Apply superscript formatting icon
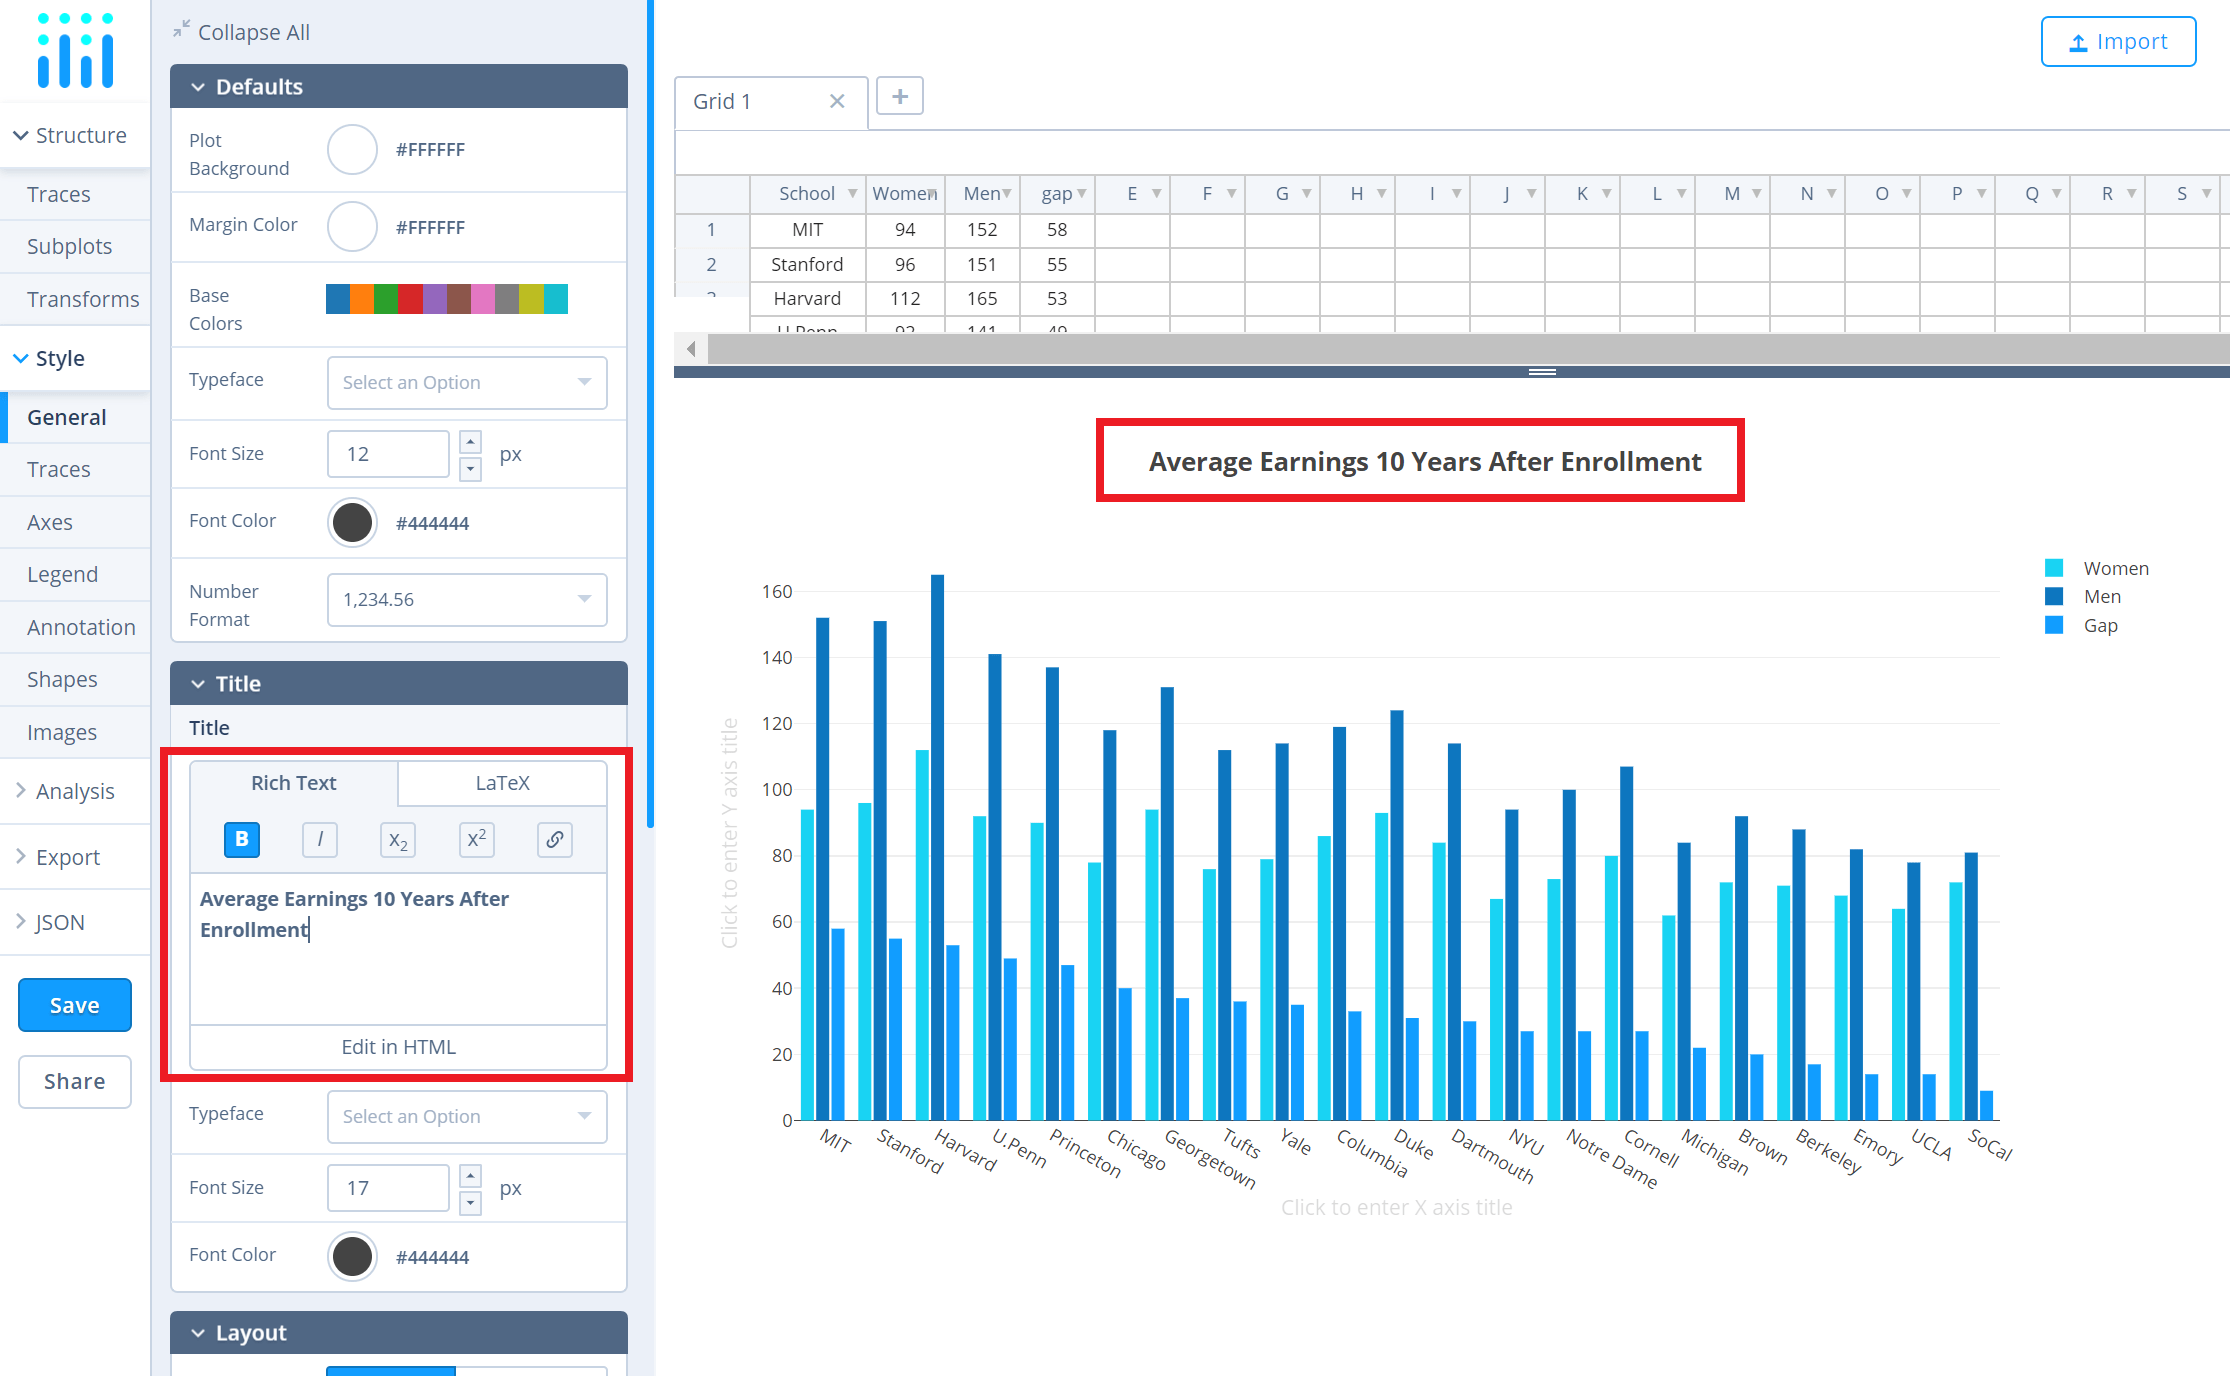Image resolution: width=2230 pixels, height=1376 pixels. (x=476, y=839)
